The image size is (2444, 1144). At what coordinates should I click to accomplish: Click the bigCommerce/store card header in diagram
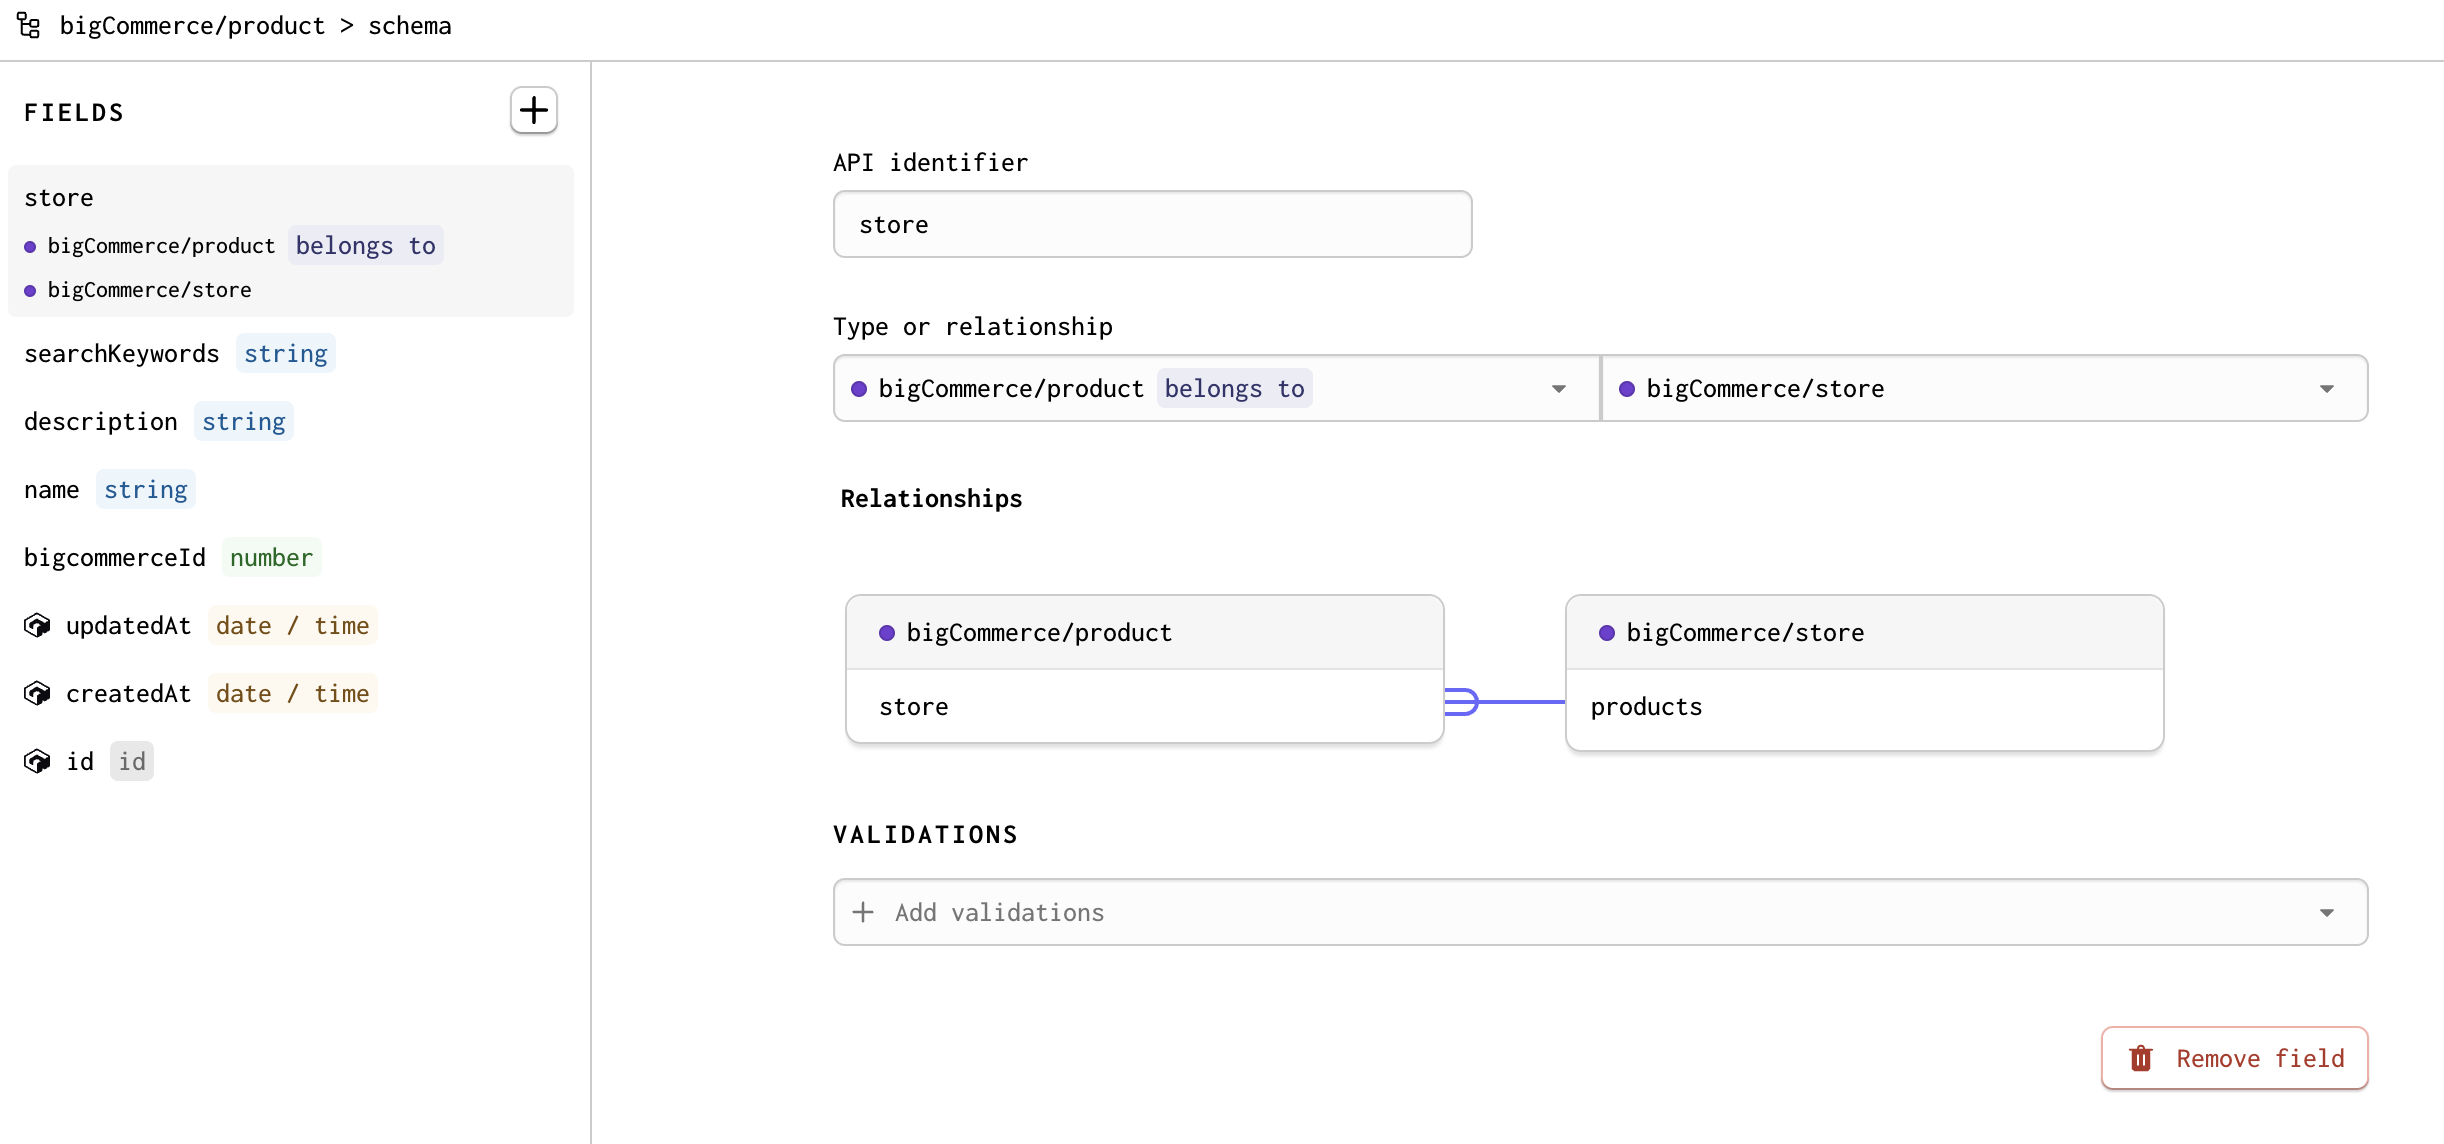coord(1865,632)
